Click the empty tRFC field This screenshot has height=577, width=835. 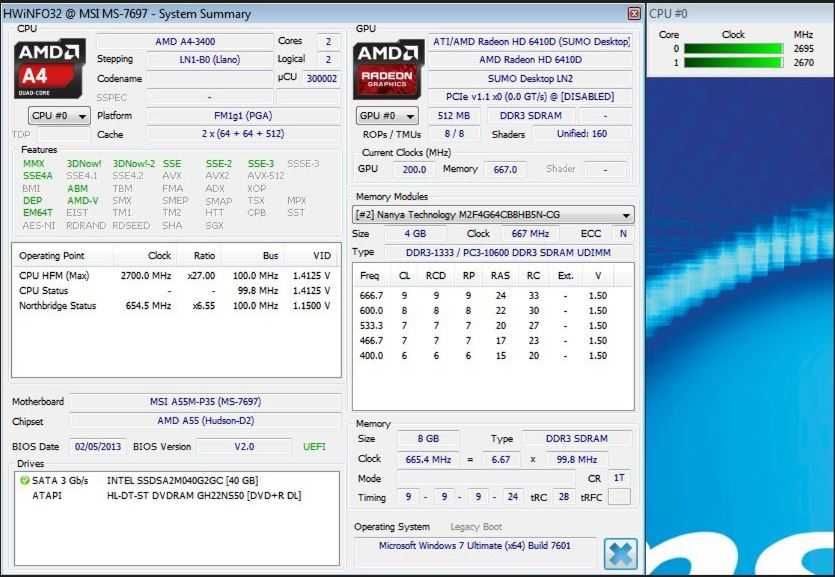[x=619, y=497]
